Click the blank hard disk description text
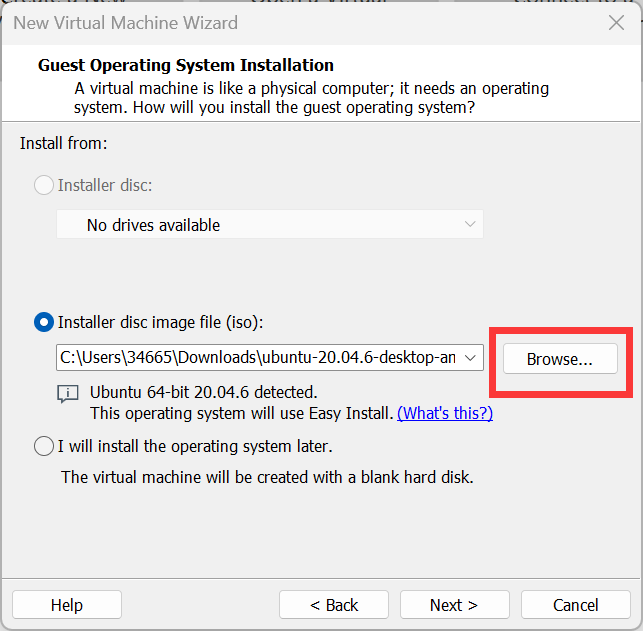 tap(267, 477)
